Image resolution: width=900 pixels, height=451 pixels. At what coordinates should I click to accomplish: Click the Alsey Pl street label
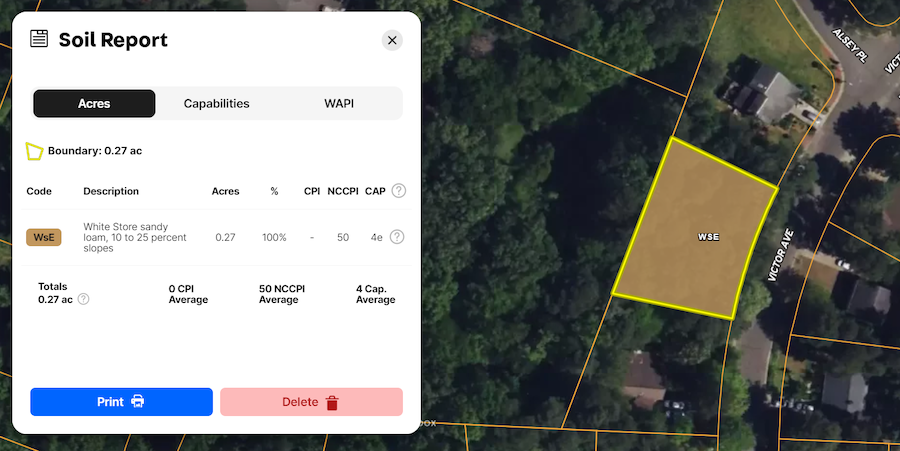tap(849, 47)
